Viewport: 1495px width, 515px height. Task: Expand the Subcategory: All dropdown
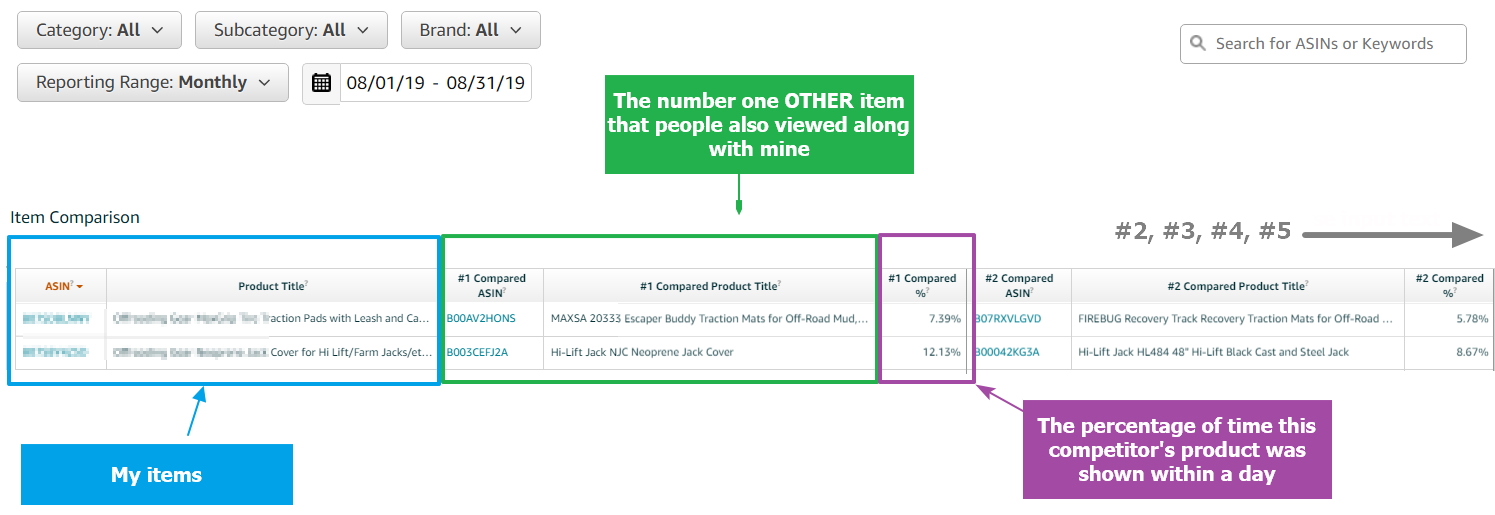point(292,30)
